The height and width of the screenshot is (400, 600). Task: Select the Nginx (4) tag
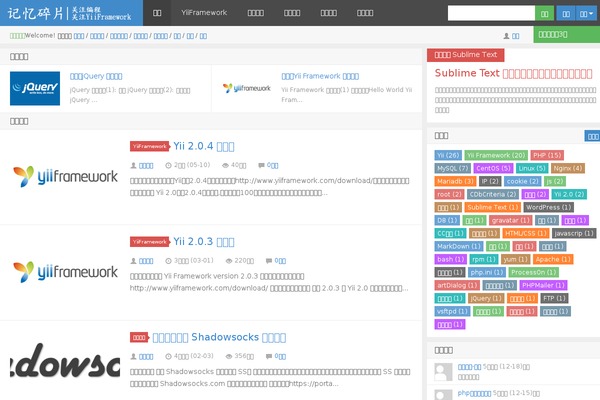click(568, 168)
